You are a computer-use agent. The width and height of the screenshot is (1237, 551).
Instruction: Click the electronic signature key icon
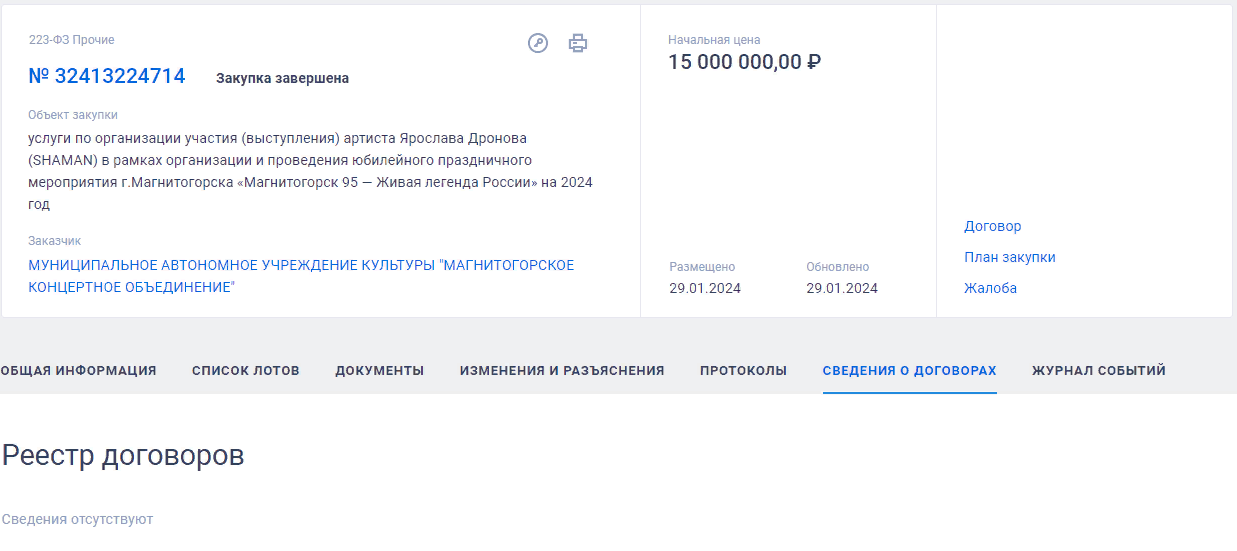click(538, 43)
